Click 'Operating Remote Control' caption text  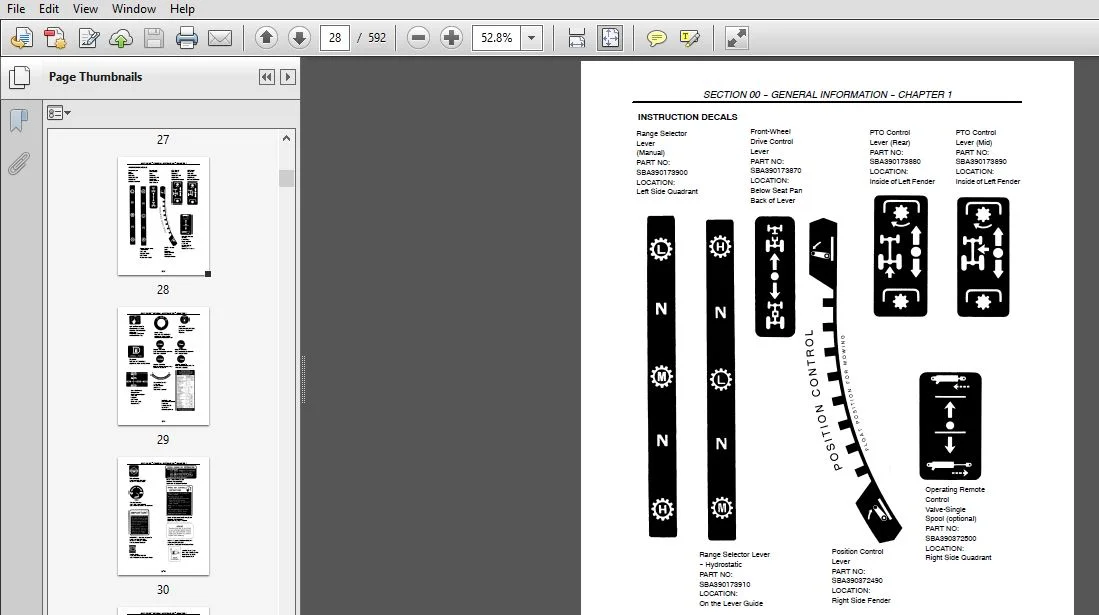tap(955, 494)
